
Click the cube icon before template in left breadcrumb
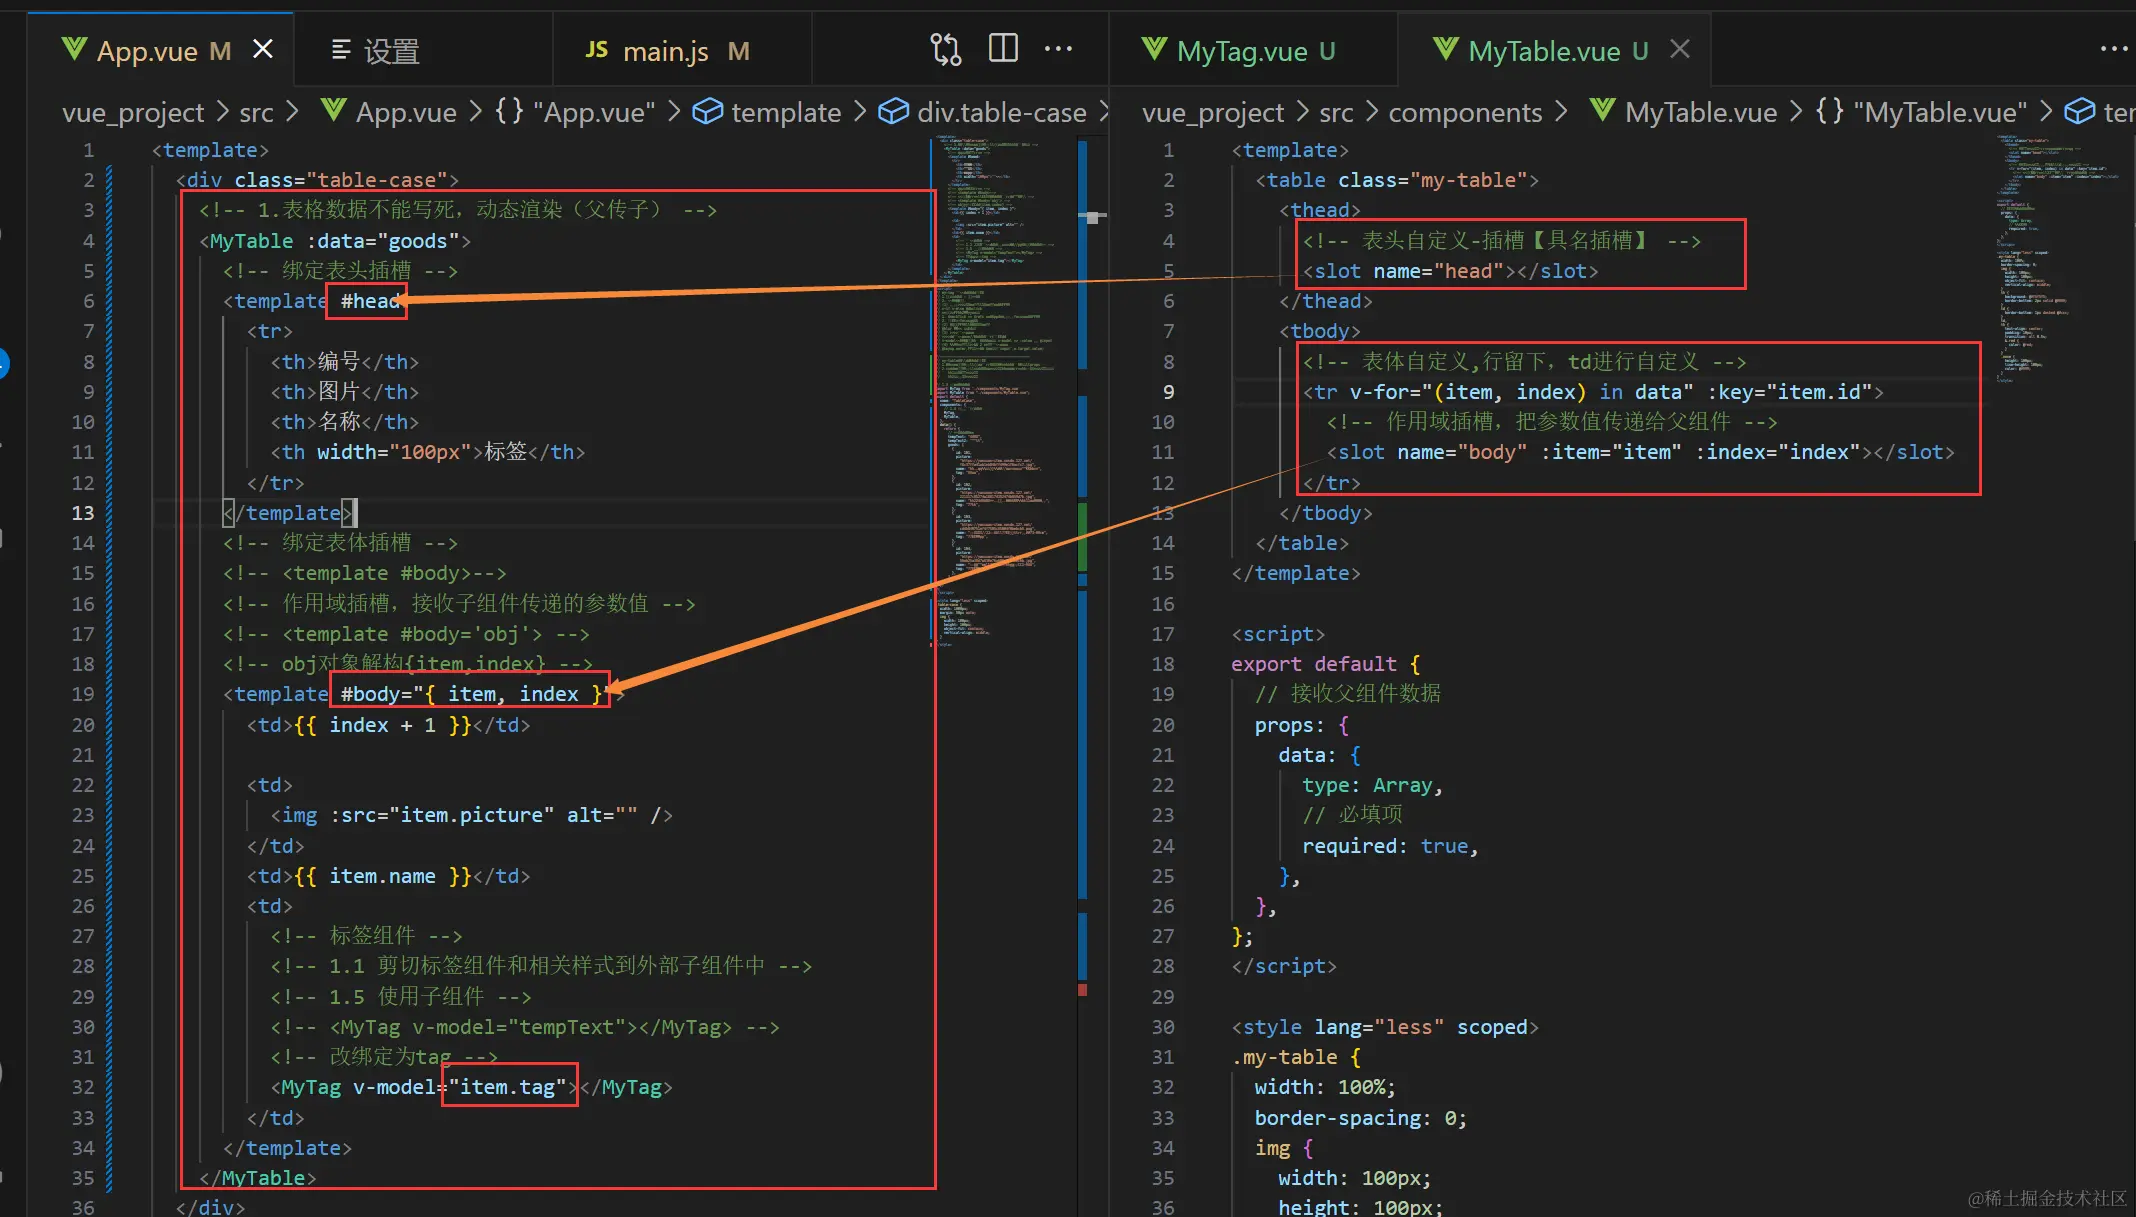click(708, 111)
